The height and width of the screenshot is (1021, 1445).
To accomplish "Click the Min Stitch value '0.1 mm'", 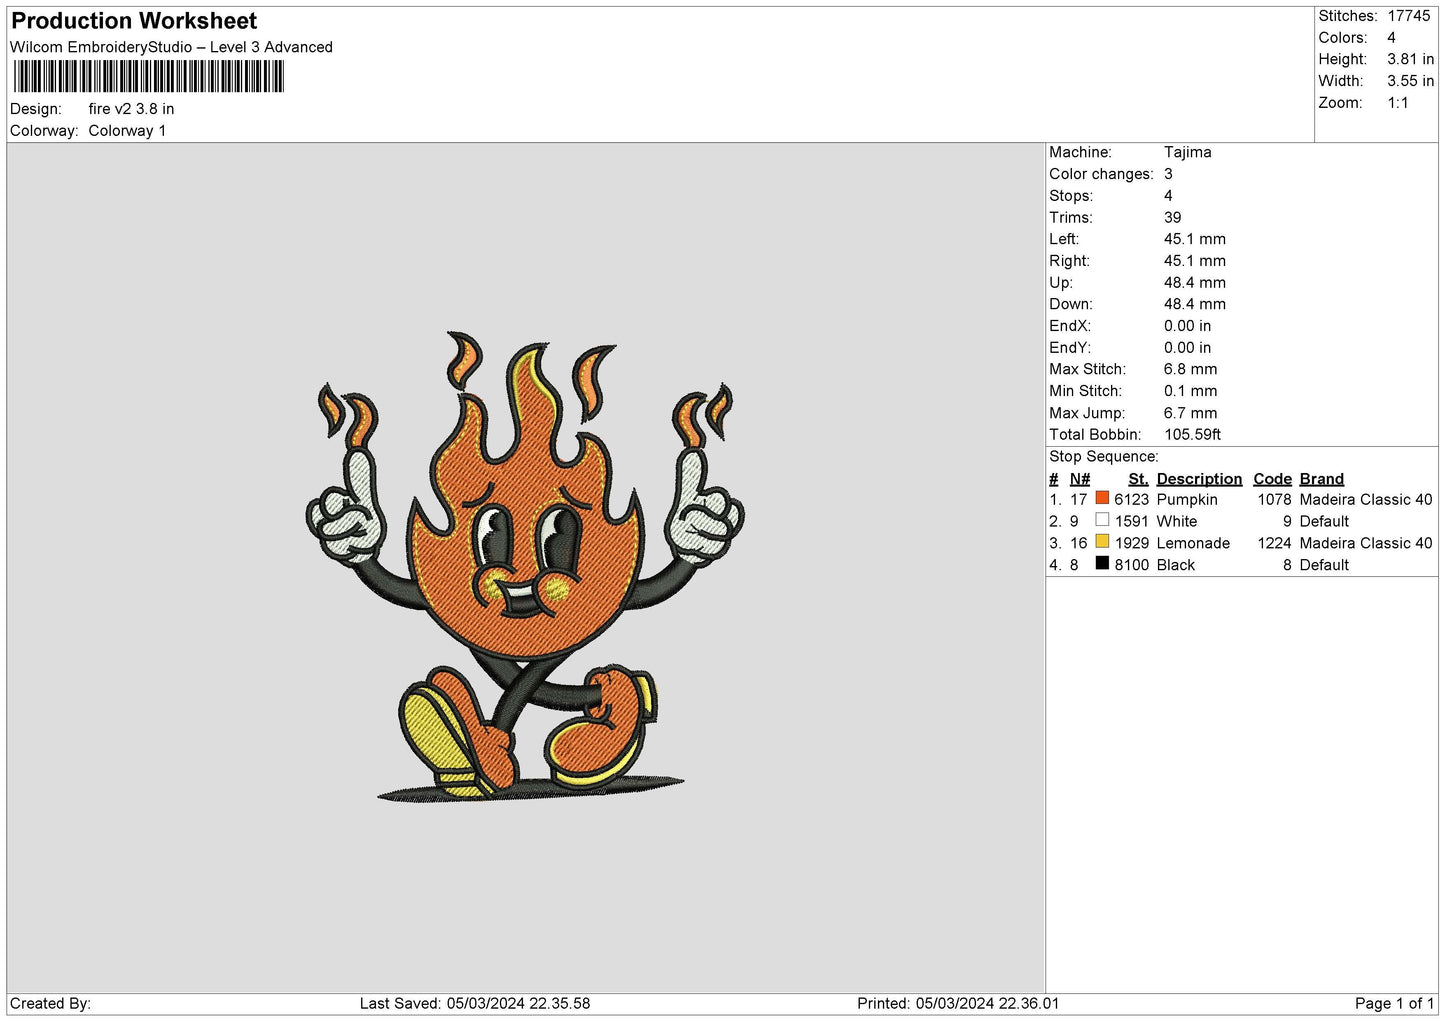I will pos(1190,391).
